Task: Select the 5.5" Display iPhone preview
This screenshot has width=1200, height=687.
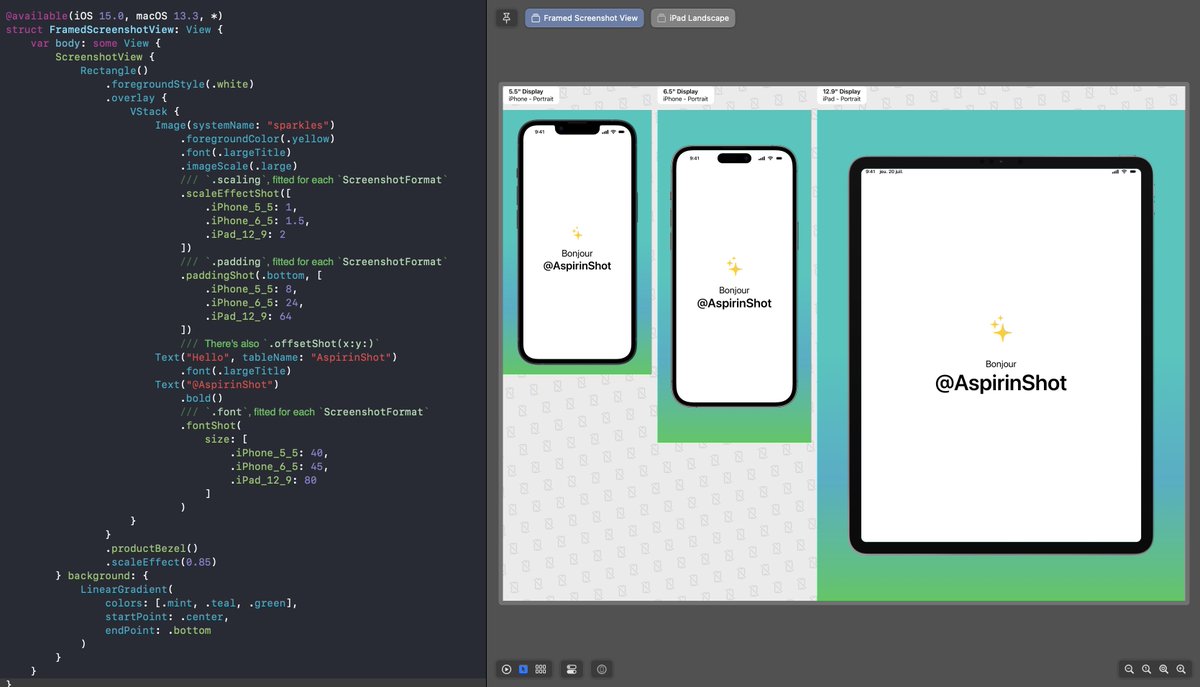Action: (x=577, y=241)
